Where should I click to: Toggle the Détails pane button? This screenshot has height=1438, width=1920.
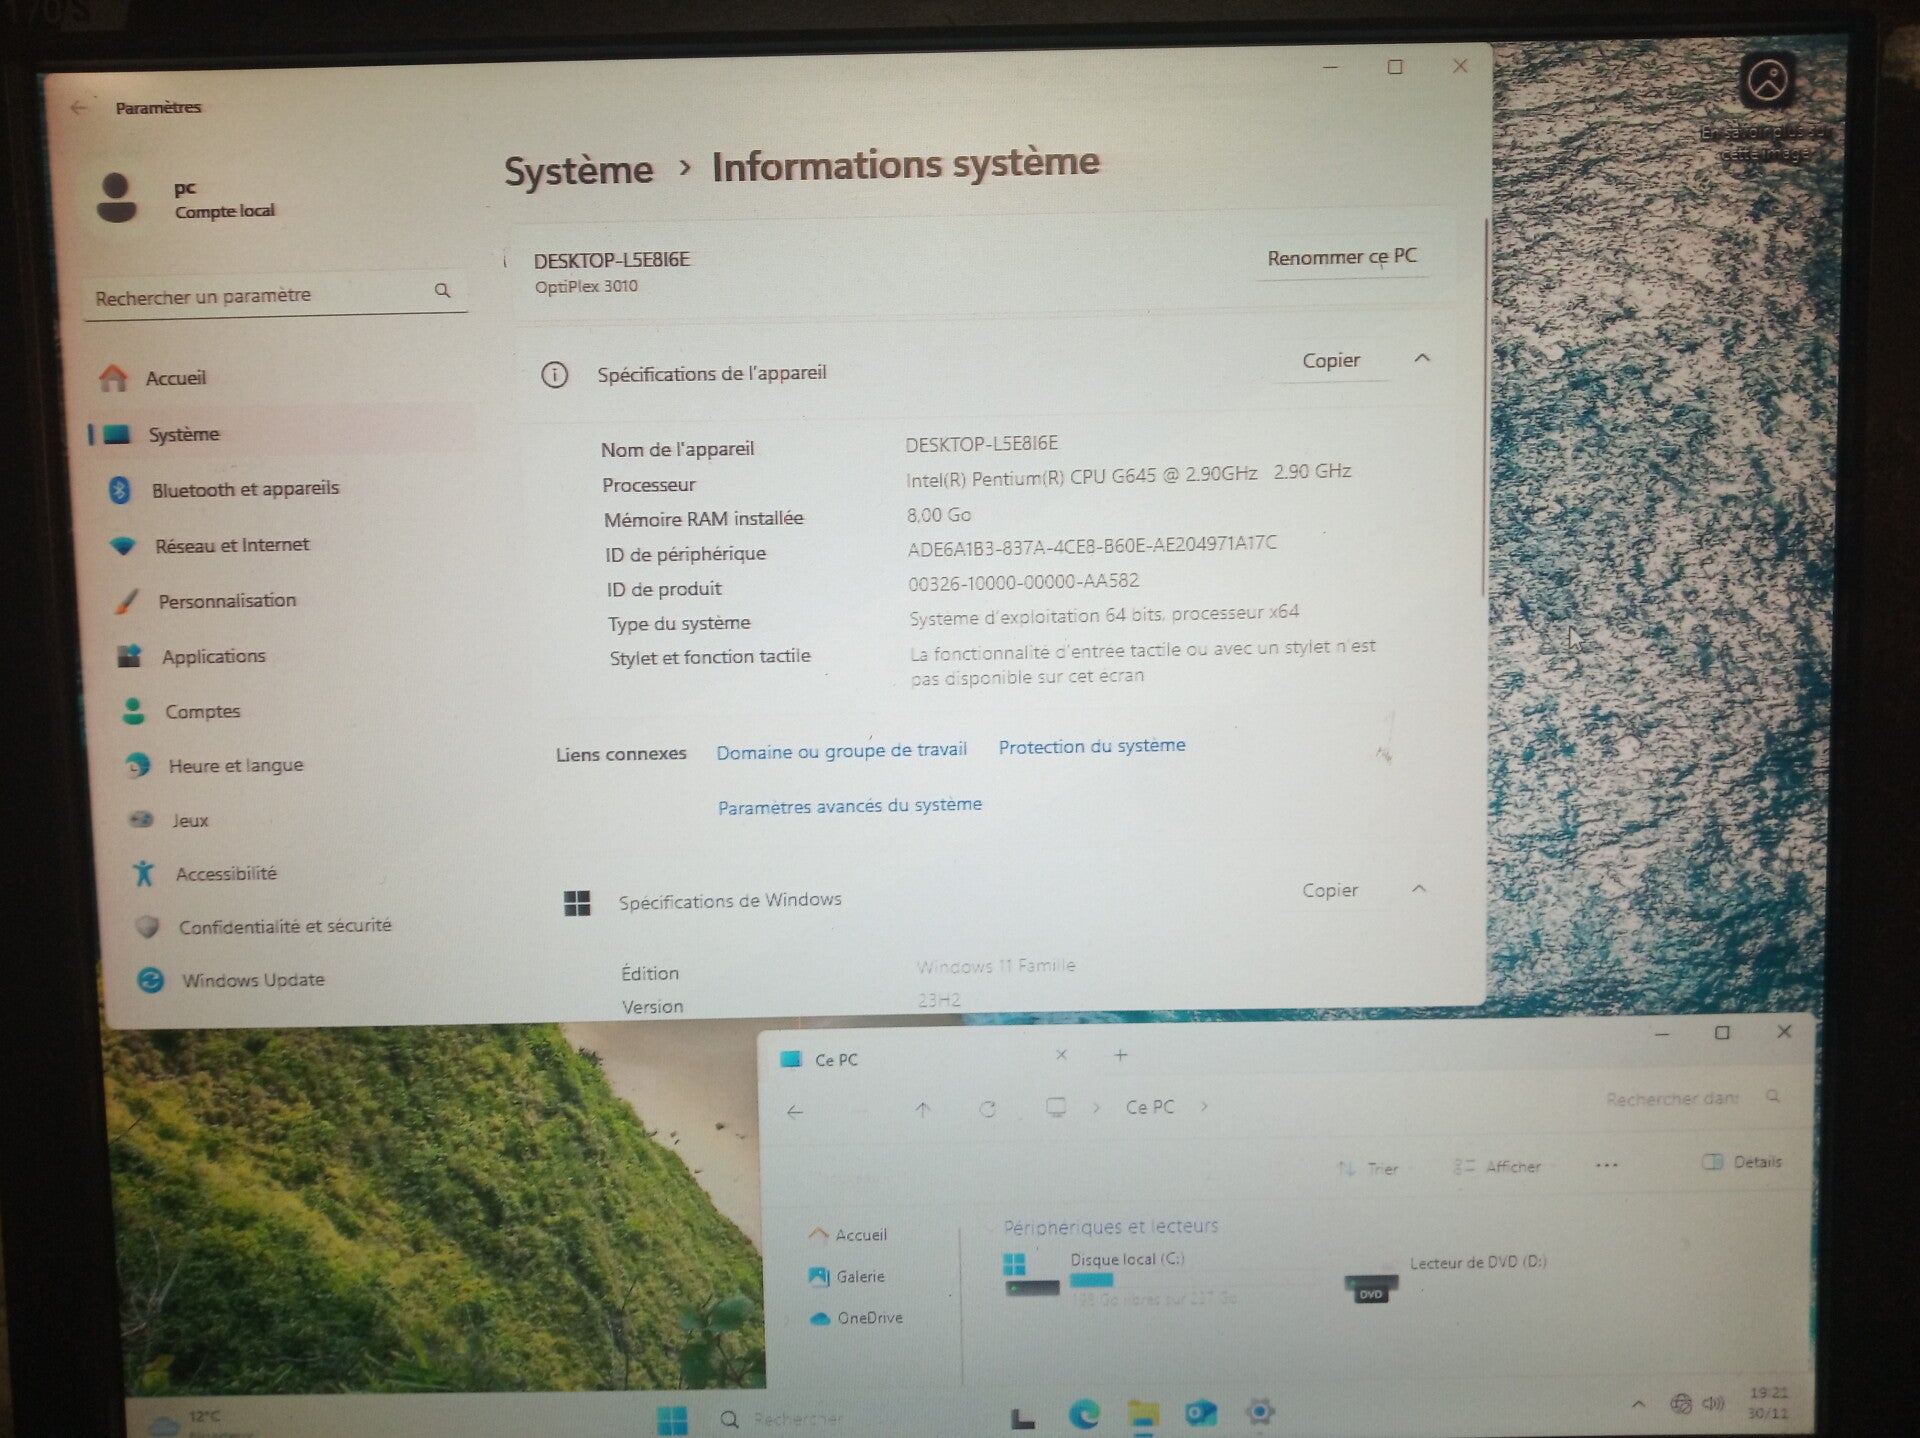(x=1741, y=1162)
